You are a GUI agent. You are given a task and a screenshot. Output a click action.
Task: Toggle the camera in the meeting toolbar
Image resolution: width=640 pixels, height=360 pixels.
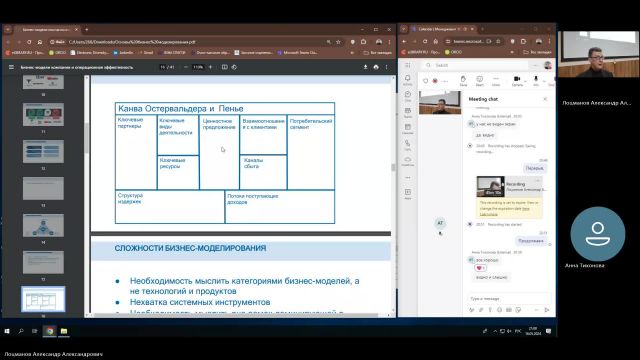tap(517, 80)
